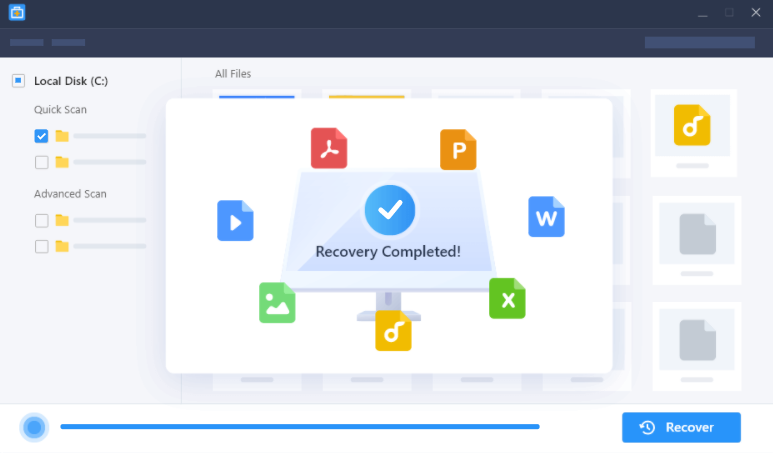This screenshot has height=453, width=773.
Task: Click the round blue scan status button
Action: (35, 428)
